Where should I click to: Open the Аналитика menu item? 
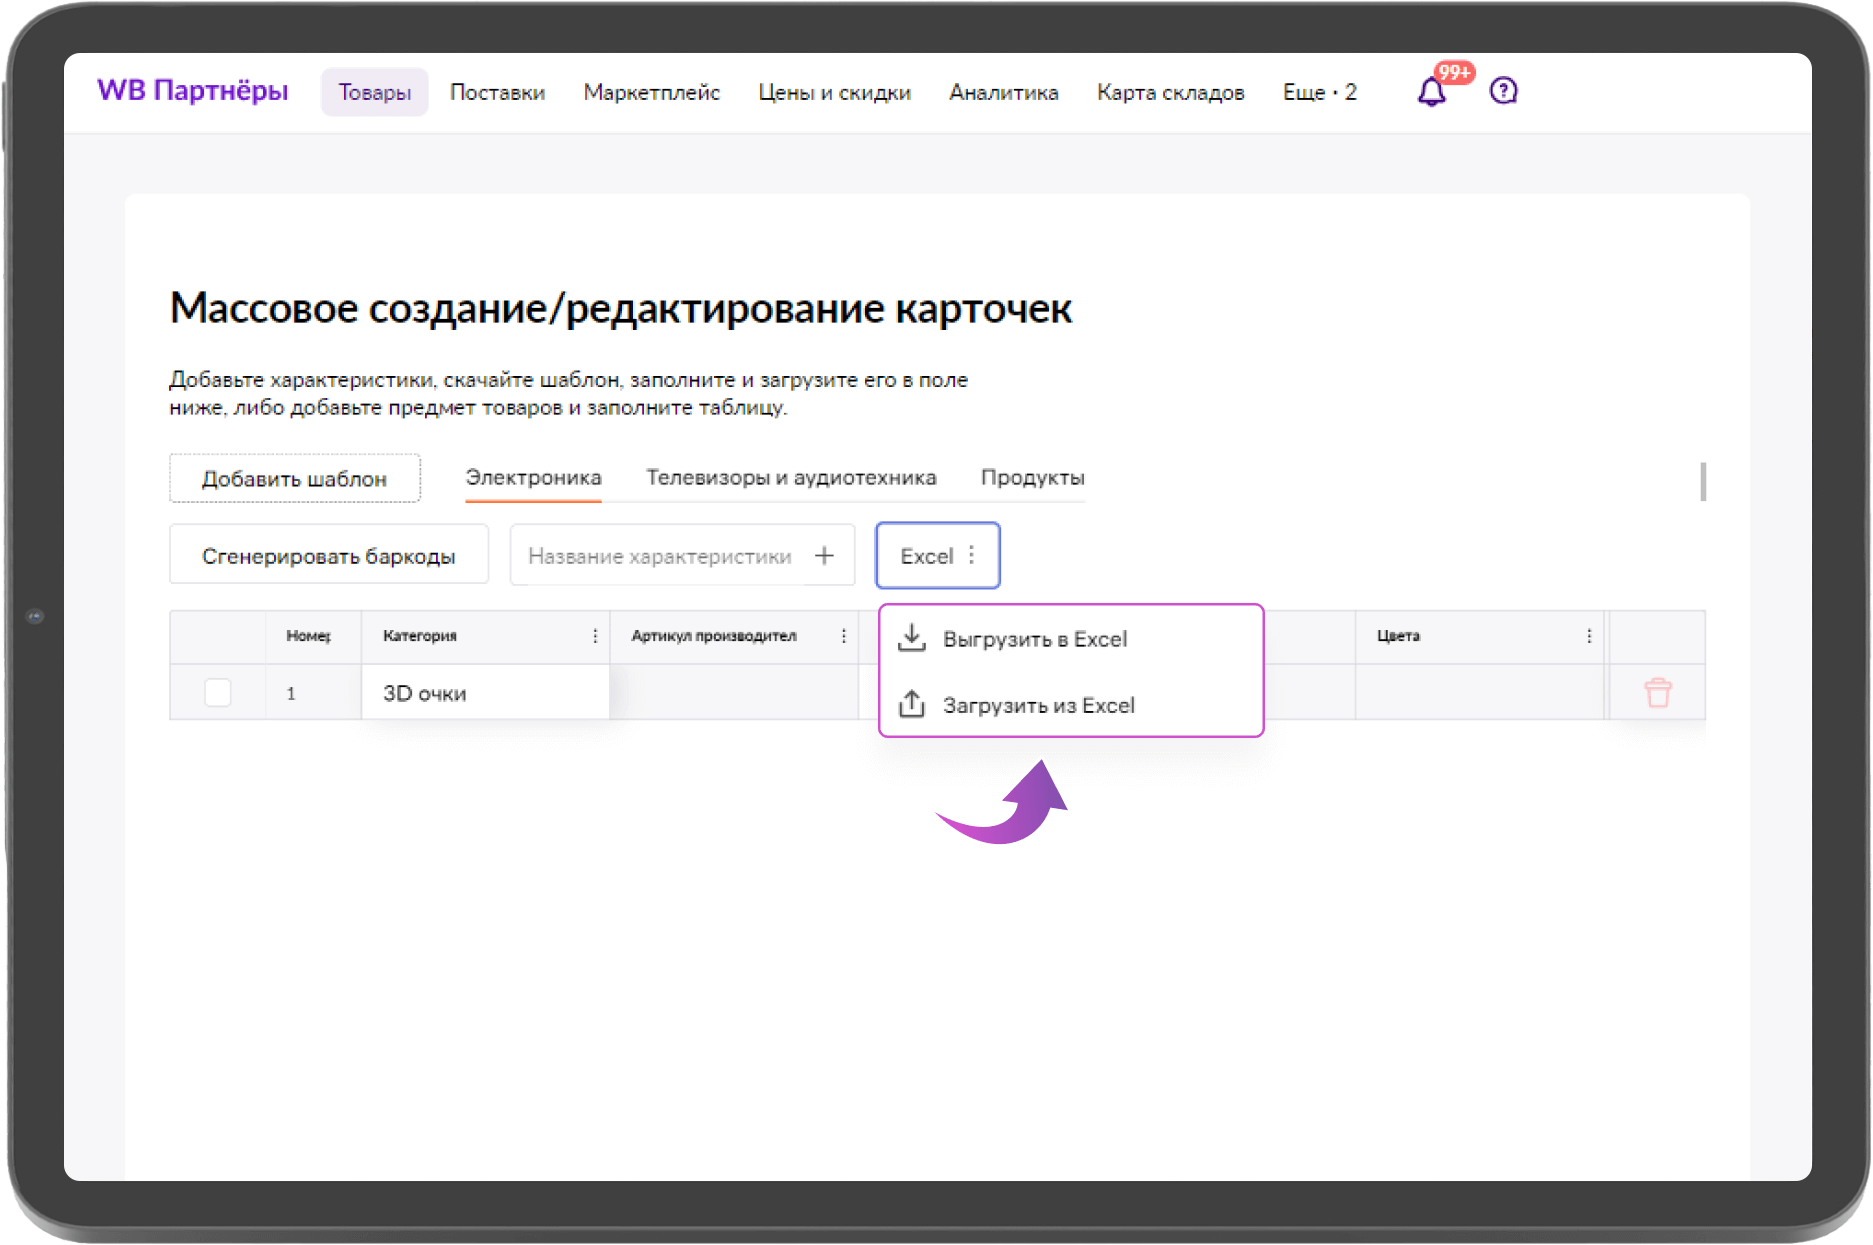coord(1003,92)
